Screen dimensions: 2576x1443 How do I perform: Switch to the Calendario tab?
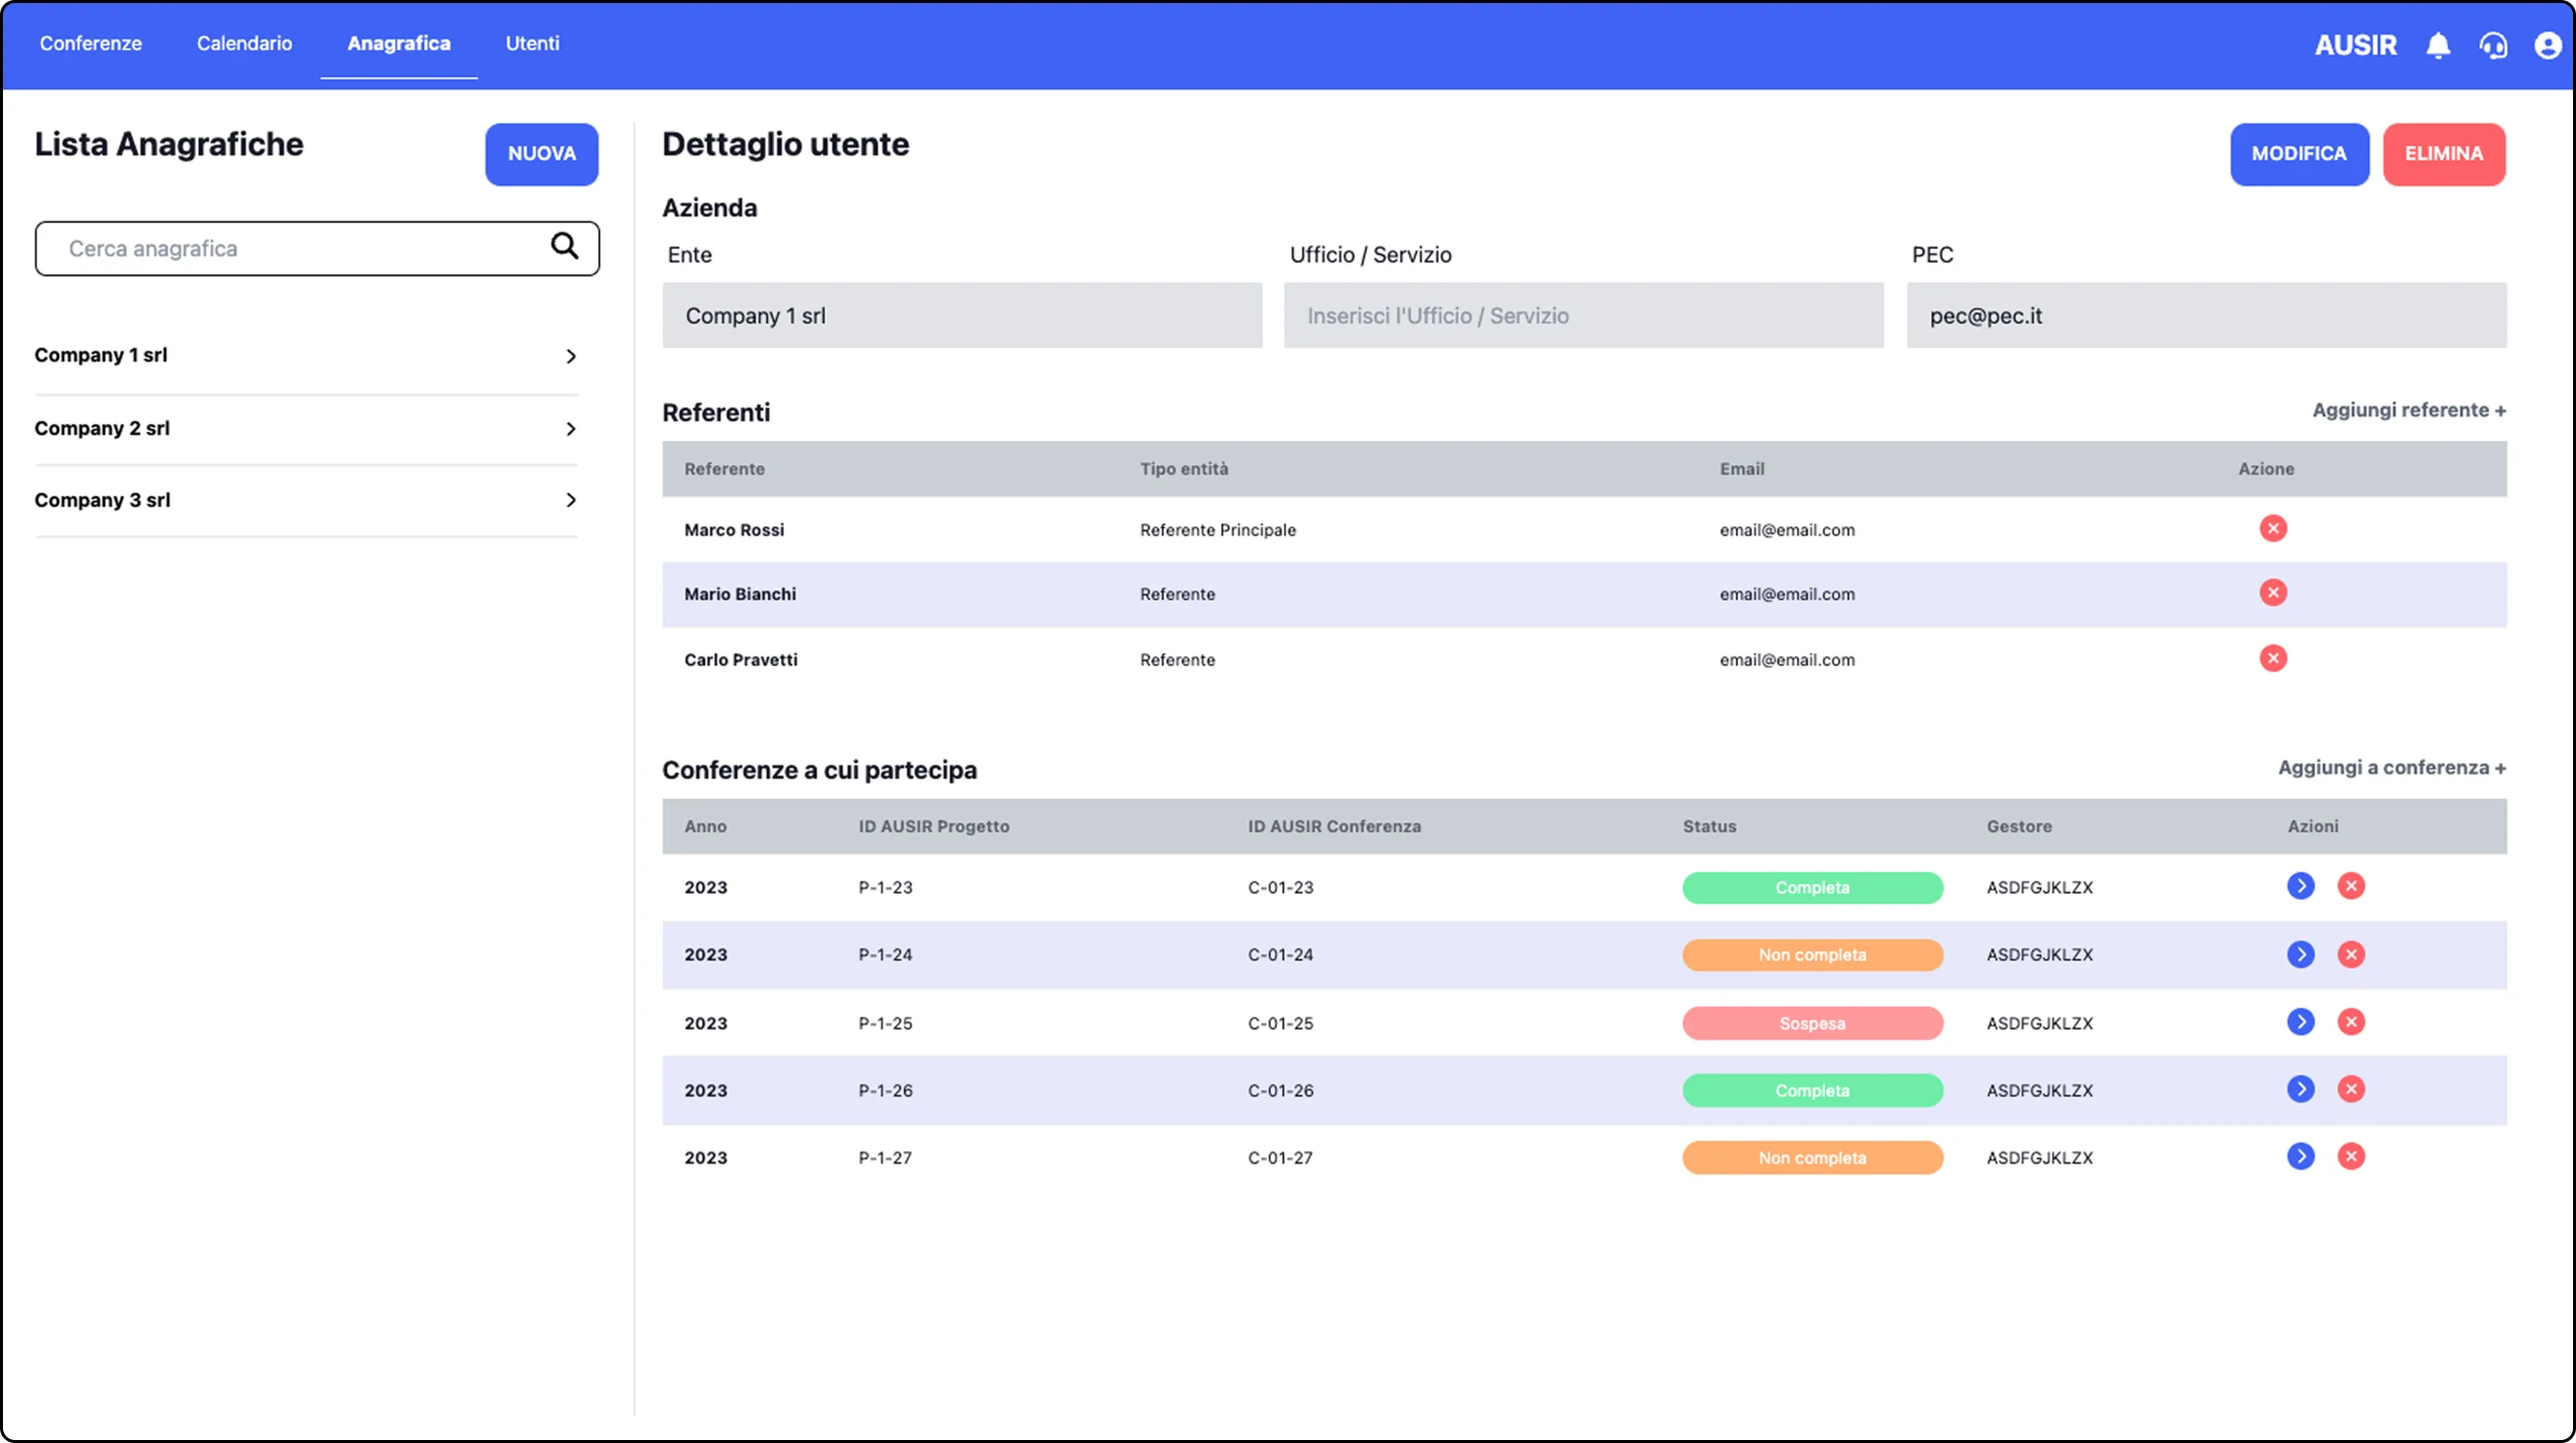tap(245, 43)
